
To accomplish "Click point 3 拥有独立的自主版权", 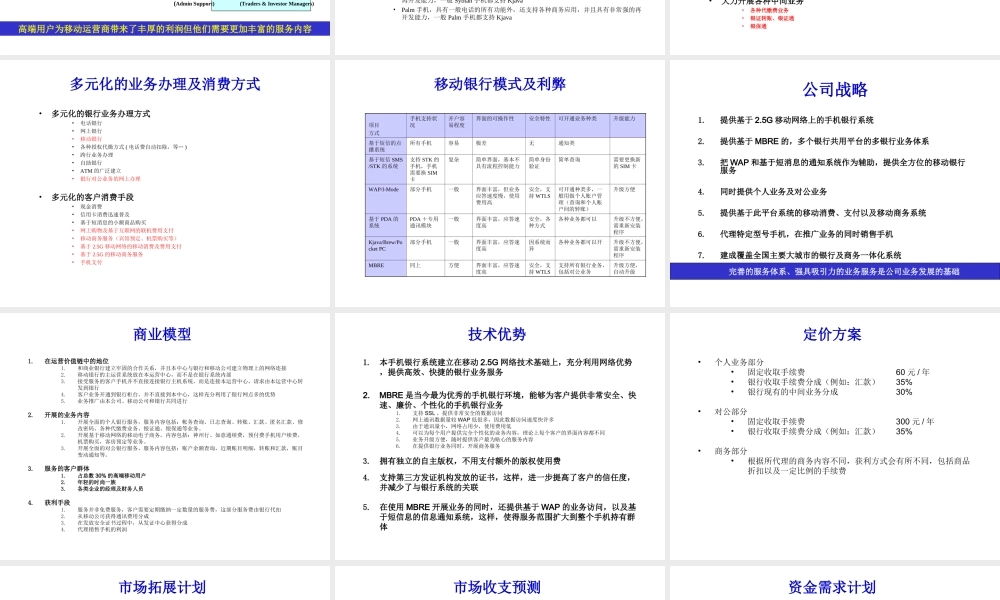I will point(470,461).
